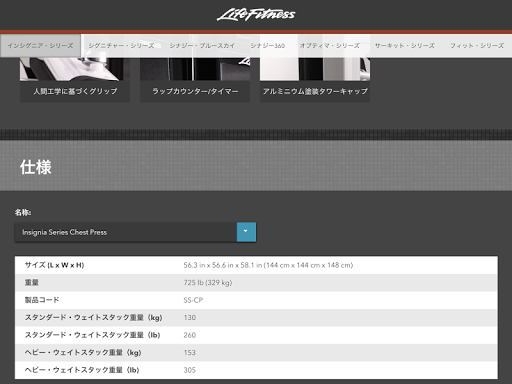The image size is (512, 384).
Task: Click the grip feature image
Action: (75, 69)
